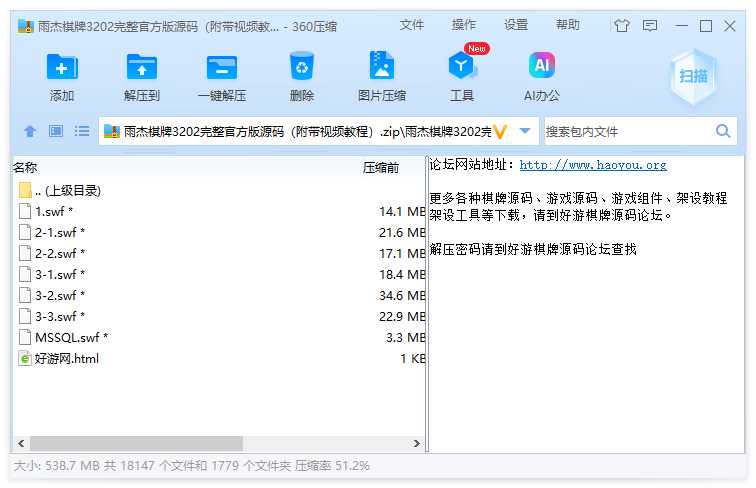
Task: Sort by 压缩前 column header
Action: pos(381,167)
